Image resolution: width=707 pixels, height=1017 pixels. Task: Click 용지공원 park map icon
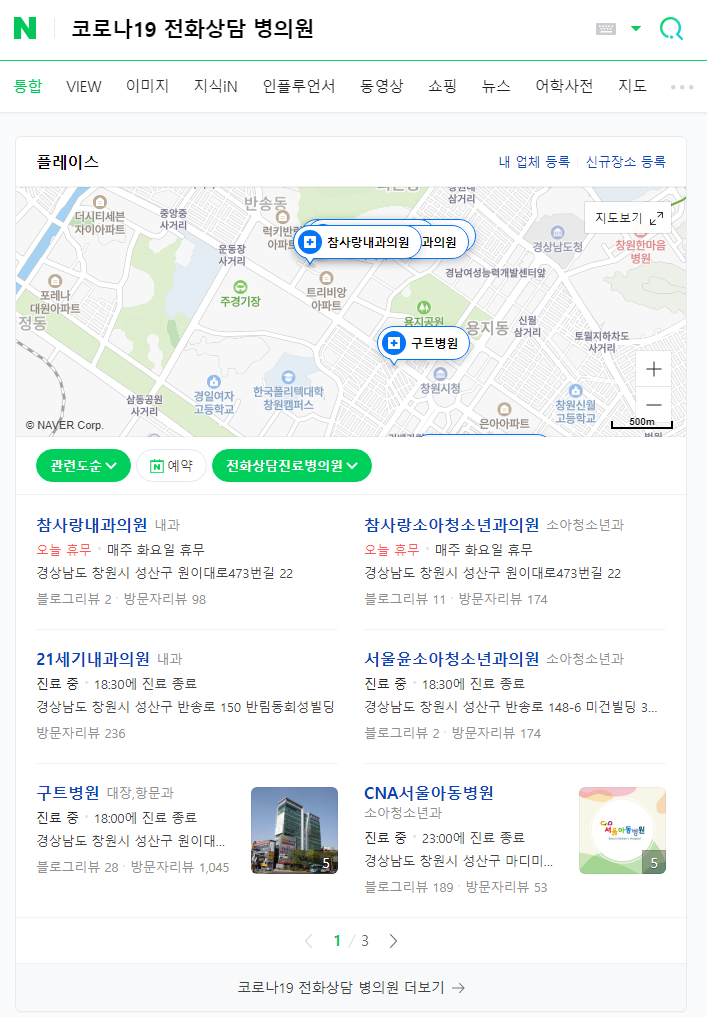pos(424,307)
